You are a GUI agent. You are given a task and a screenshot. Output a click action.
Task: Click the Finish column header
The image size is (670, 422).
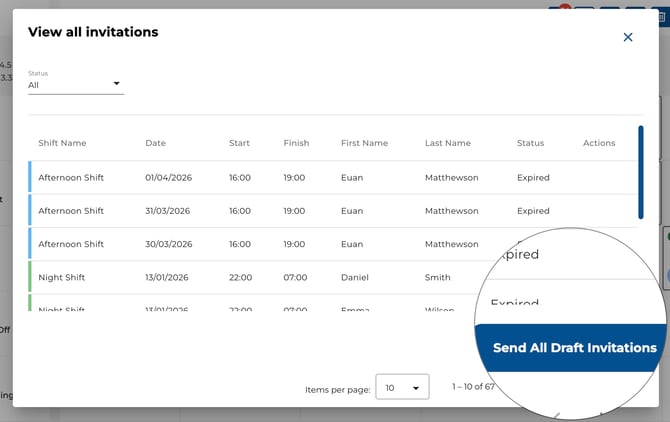pyautogui.click(x=296, y=143)
